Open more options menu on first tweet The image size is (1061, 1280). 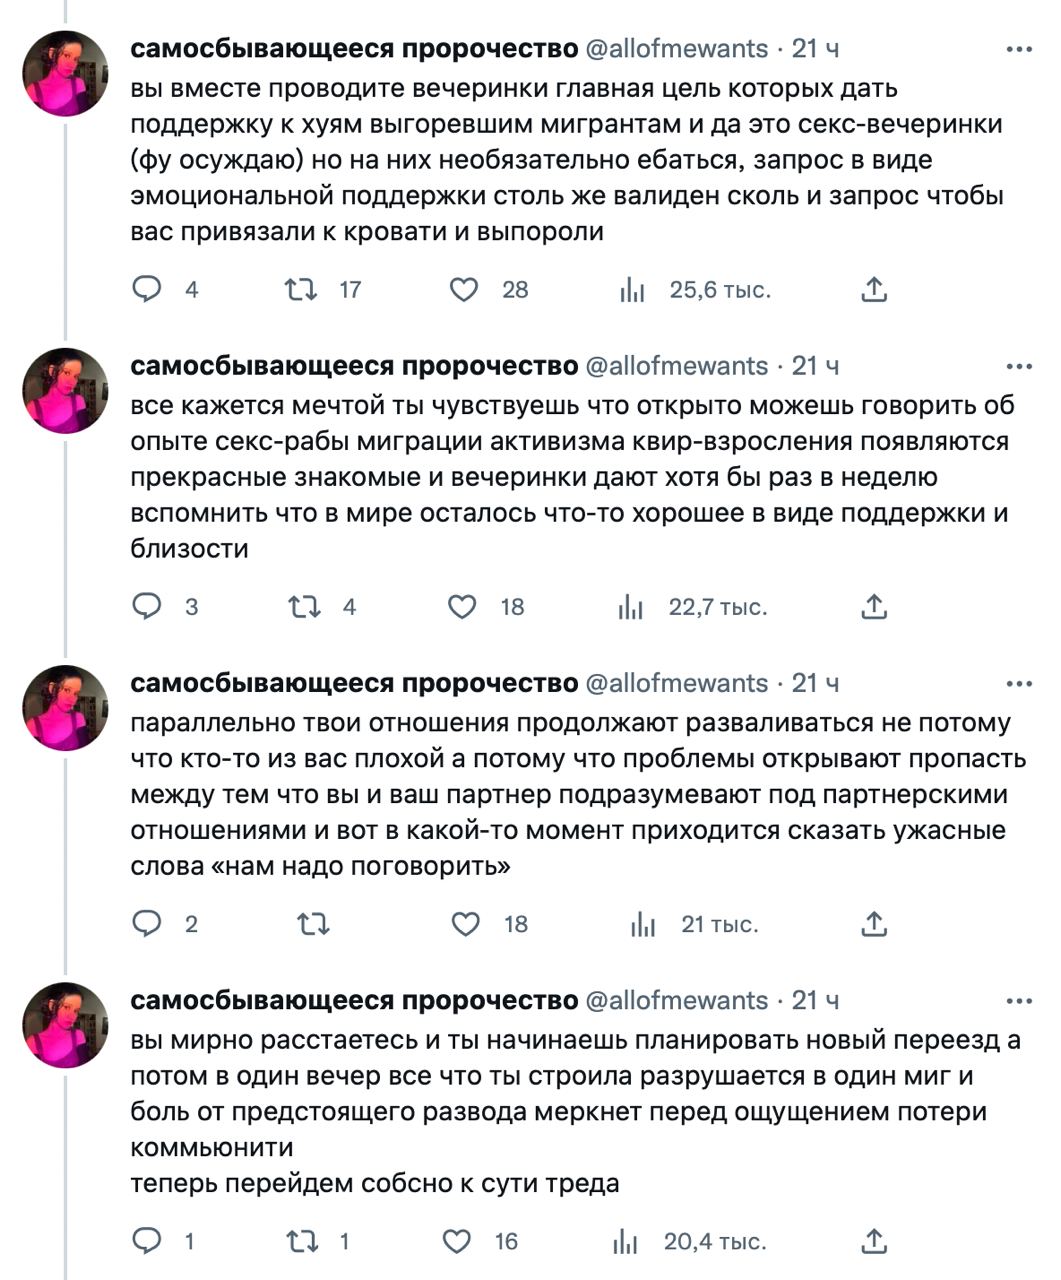tap(1019, 49)
